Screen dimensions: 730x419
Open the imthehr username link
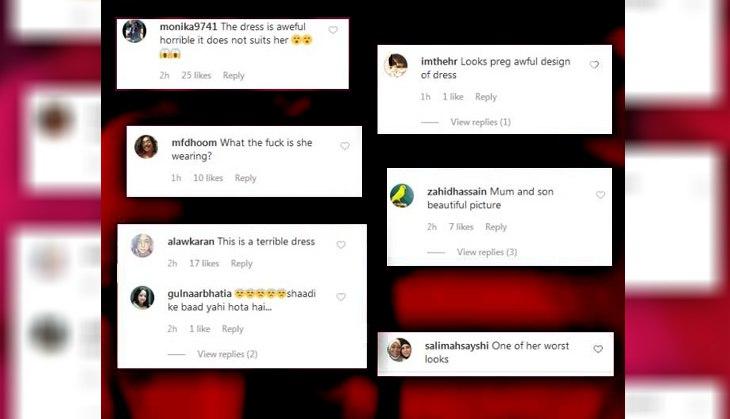[439, 61]
